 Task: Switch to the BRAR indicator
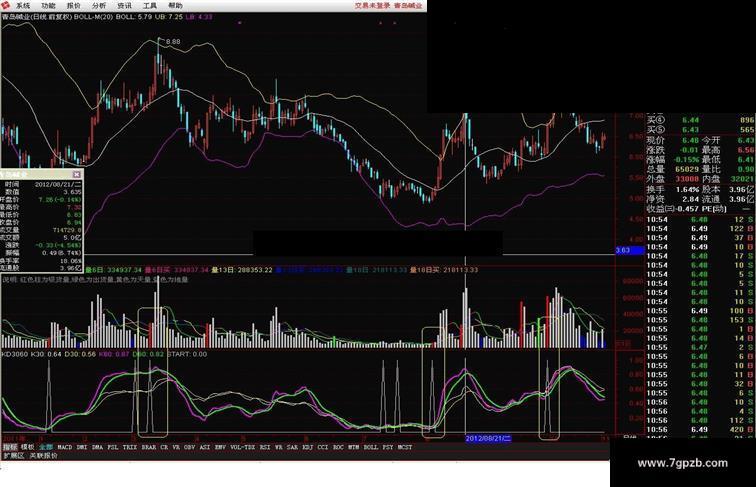tap(149, 447)
